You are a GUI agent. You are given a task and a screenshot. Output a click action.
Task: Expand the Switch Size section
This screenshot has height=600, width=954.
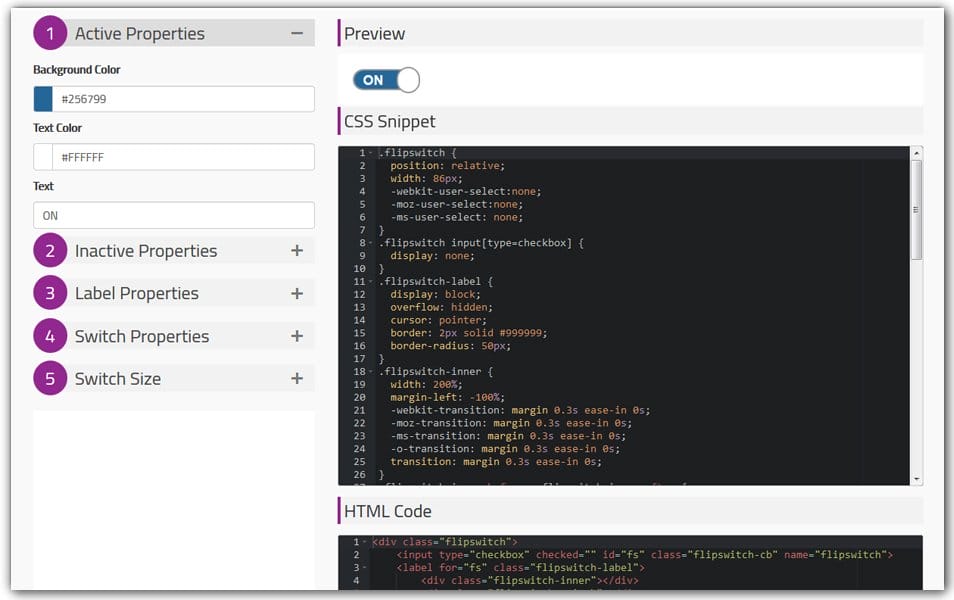coord(297,378)
